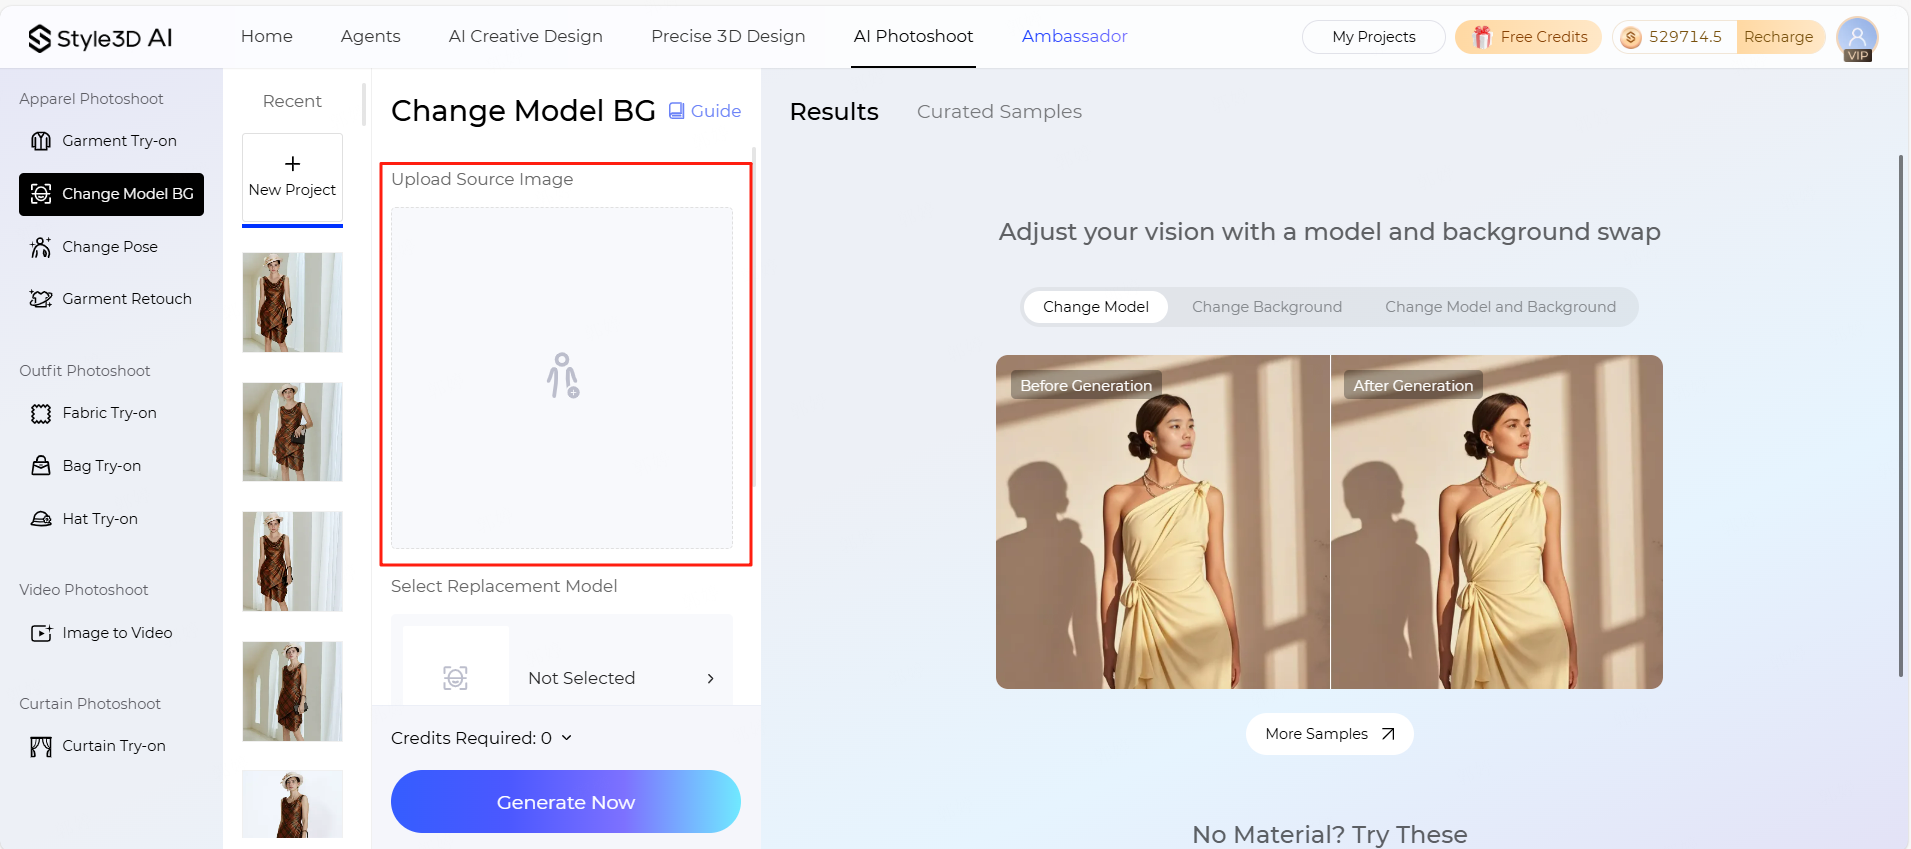Viewport: 1911px width, 849px height.
Task: Switch to Change Background mode
Action: (x=1266, y=306)
